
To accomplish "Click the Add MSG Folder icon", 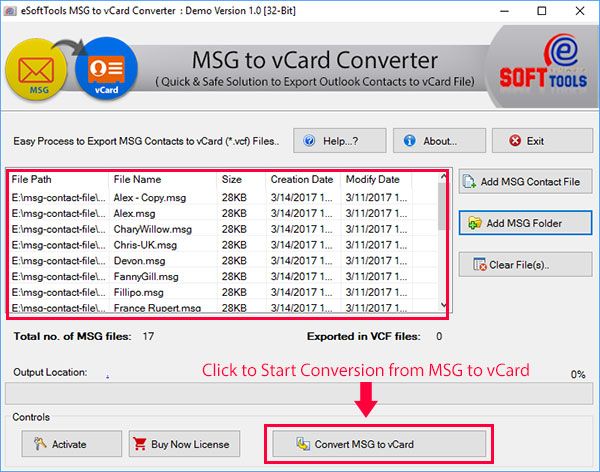I will click(x=474, y=223).
